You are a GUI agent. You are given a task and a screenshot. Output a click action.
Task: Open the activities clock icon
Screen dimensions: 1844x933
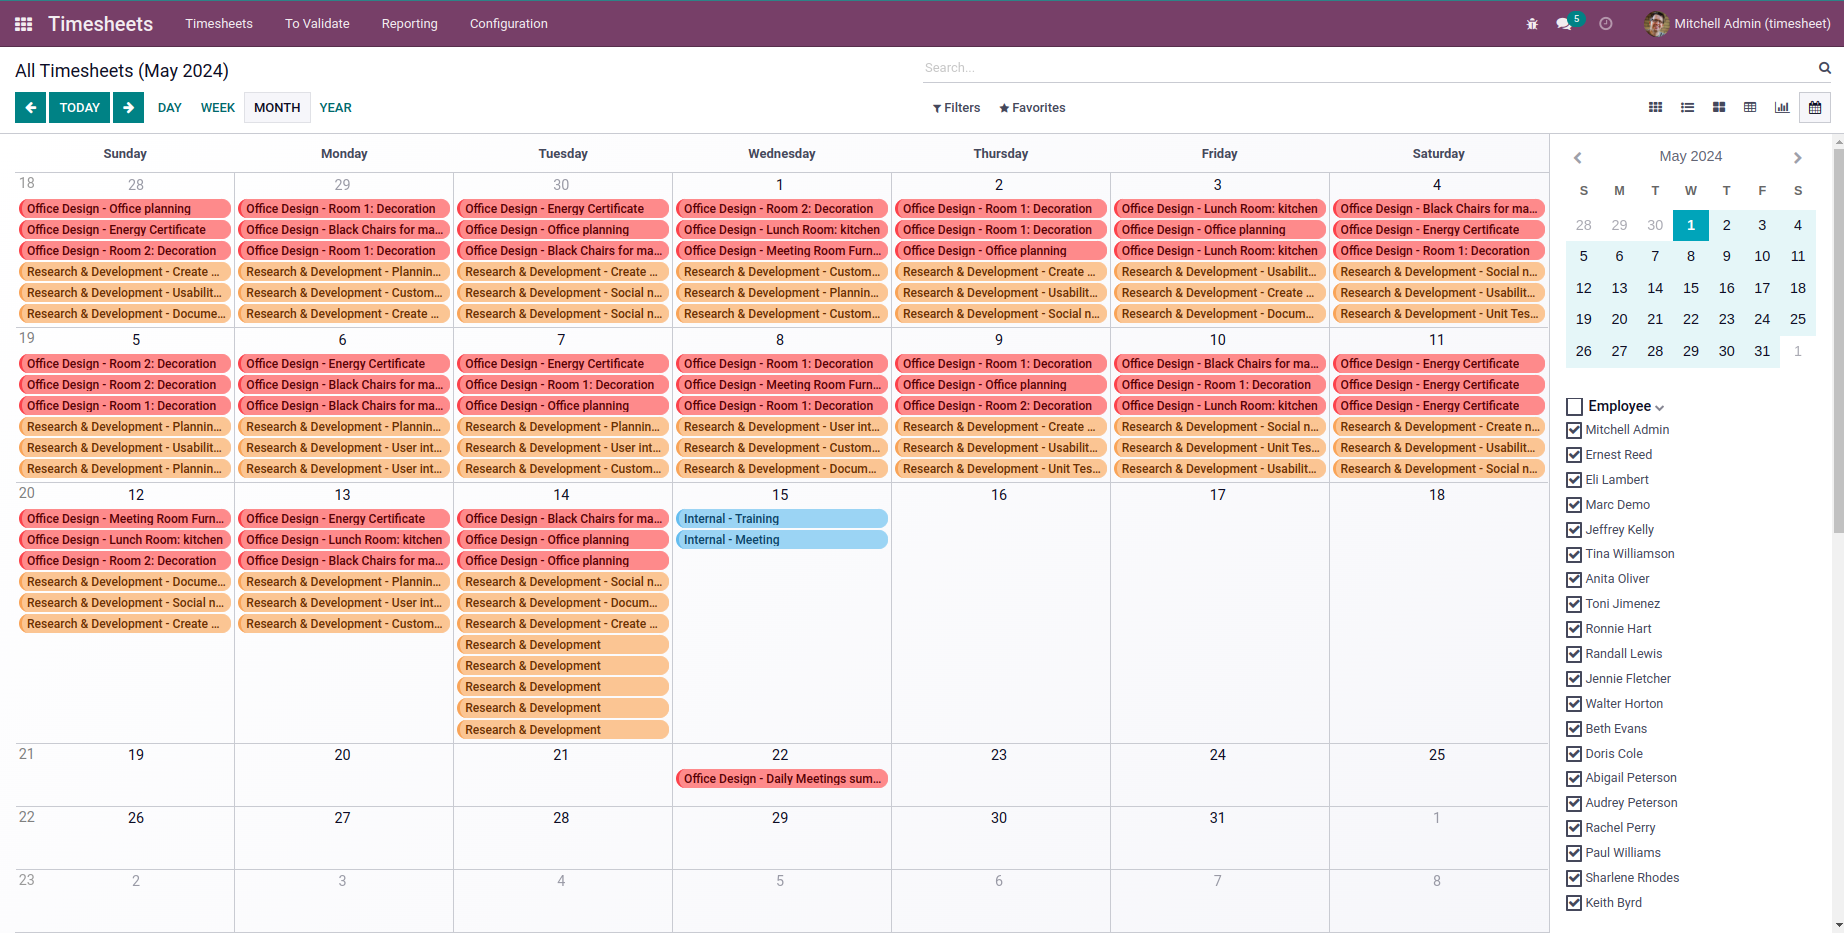[1606, 24]
